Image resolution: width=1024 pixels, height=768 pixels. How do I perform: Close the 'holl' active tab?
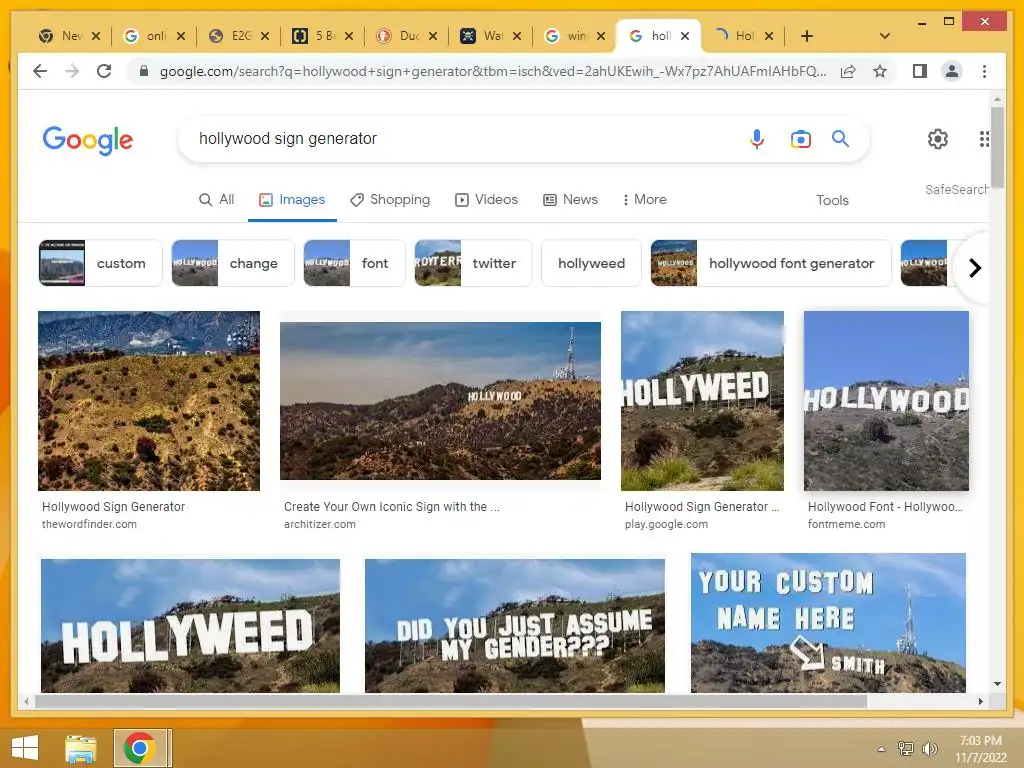(x=684, y=36)
